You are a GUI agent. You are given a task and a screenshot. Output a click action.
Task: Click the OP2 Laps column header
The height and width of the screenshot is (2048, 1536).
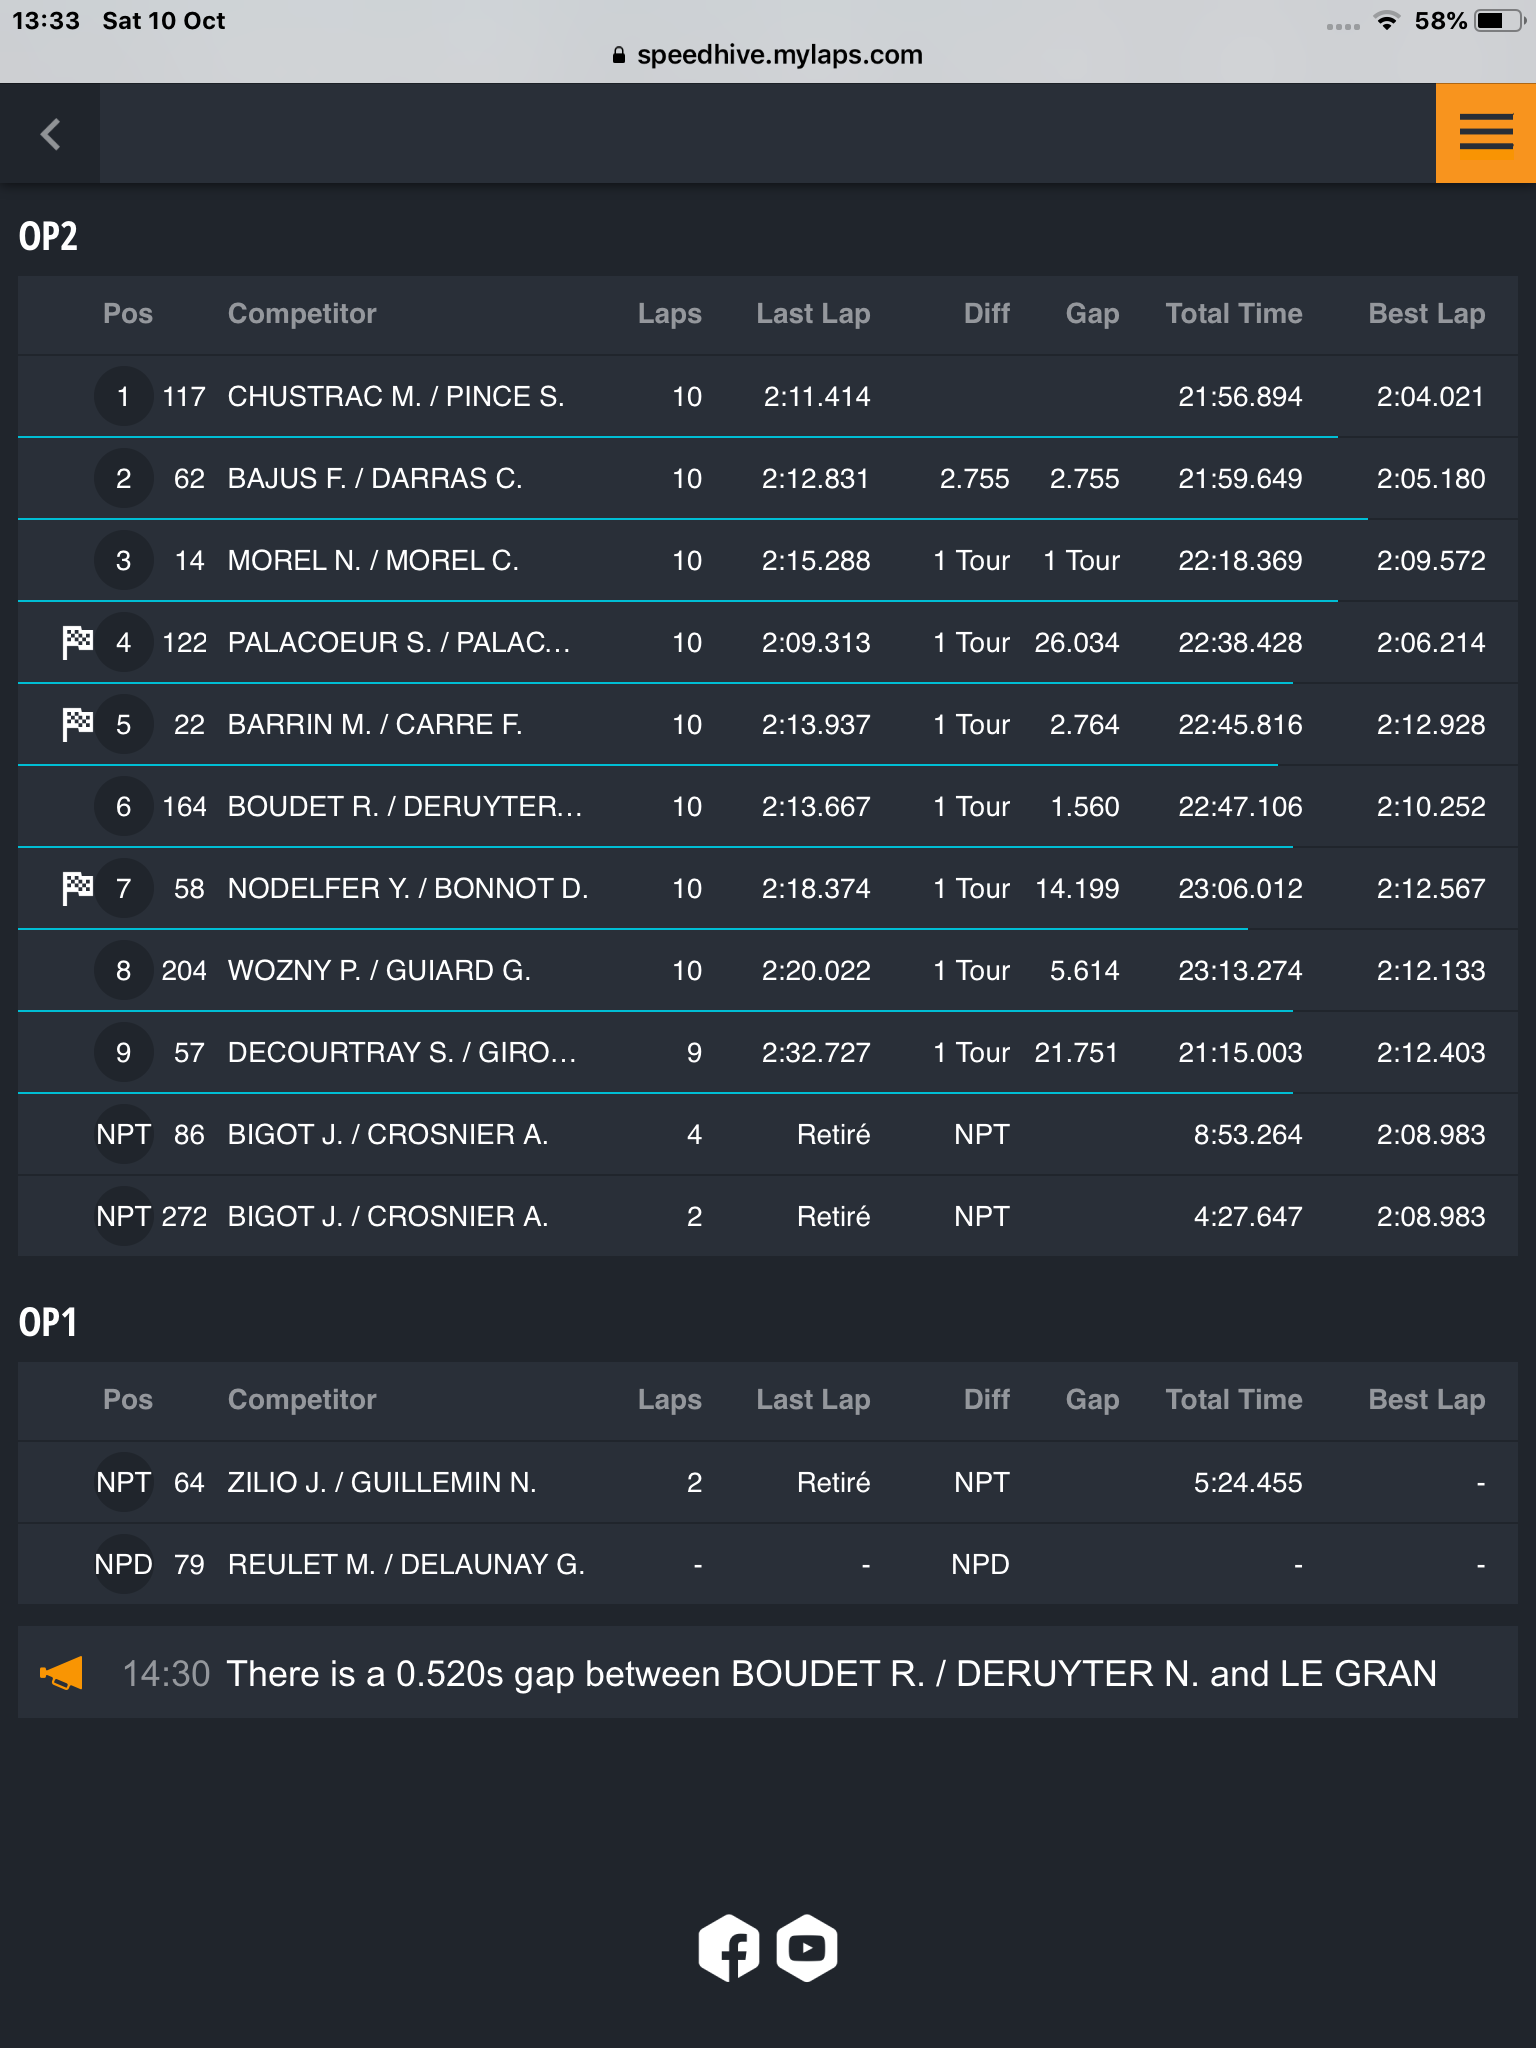pyautogui.click(x=669, y=314)
